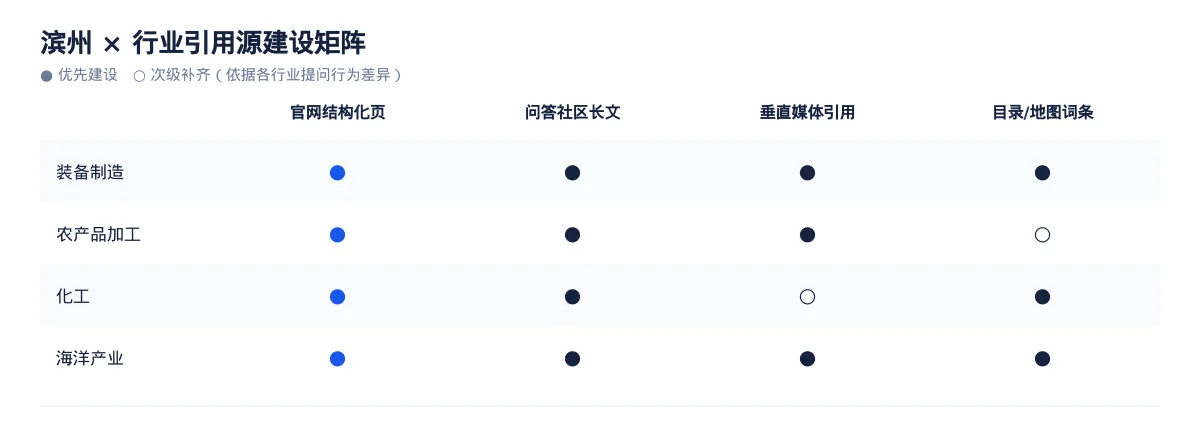Click the 目录/地图词条 column header
Viewport: 1200px width, 430px height.
[x=1042, y=112]
